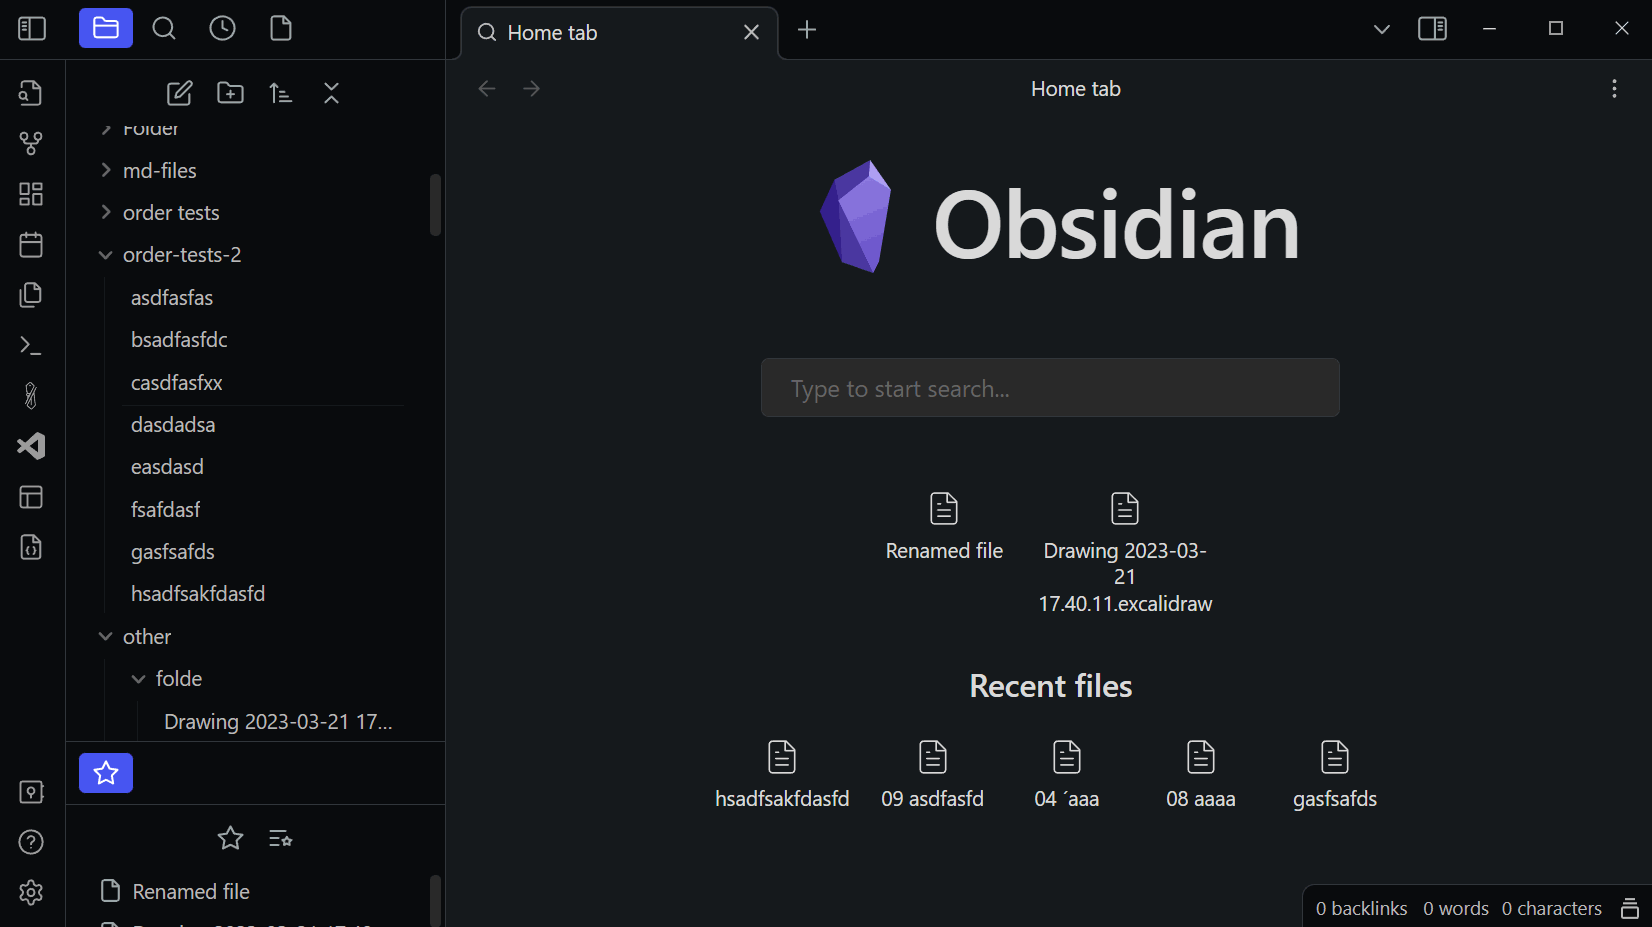
Task: Toggle the right sidebar panel
Action: pyautogui.click(x=1432, y=29)
